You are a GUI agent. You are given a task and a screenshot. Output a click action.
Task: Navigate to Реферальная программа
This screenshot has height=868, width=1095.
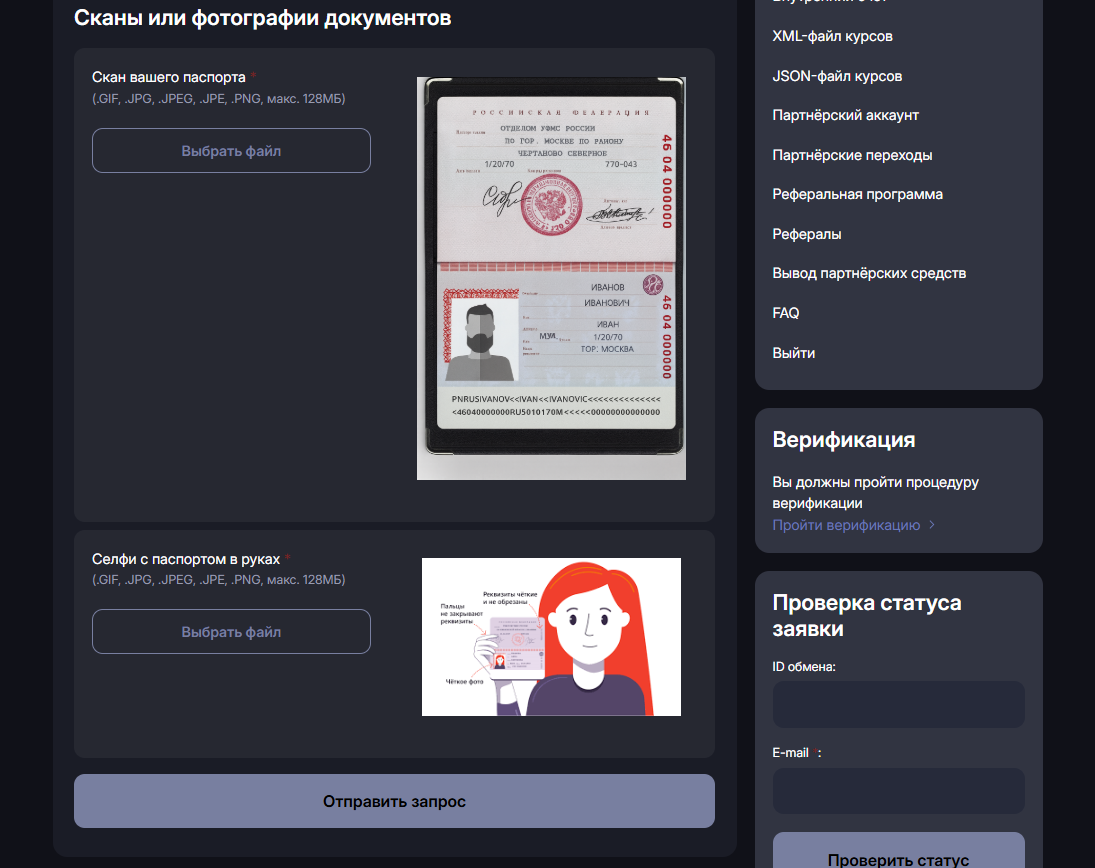[857, 194]
